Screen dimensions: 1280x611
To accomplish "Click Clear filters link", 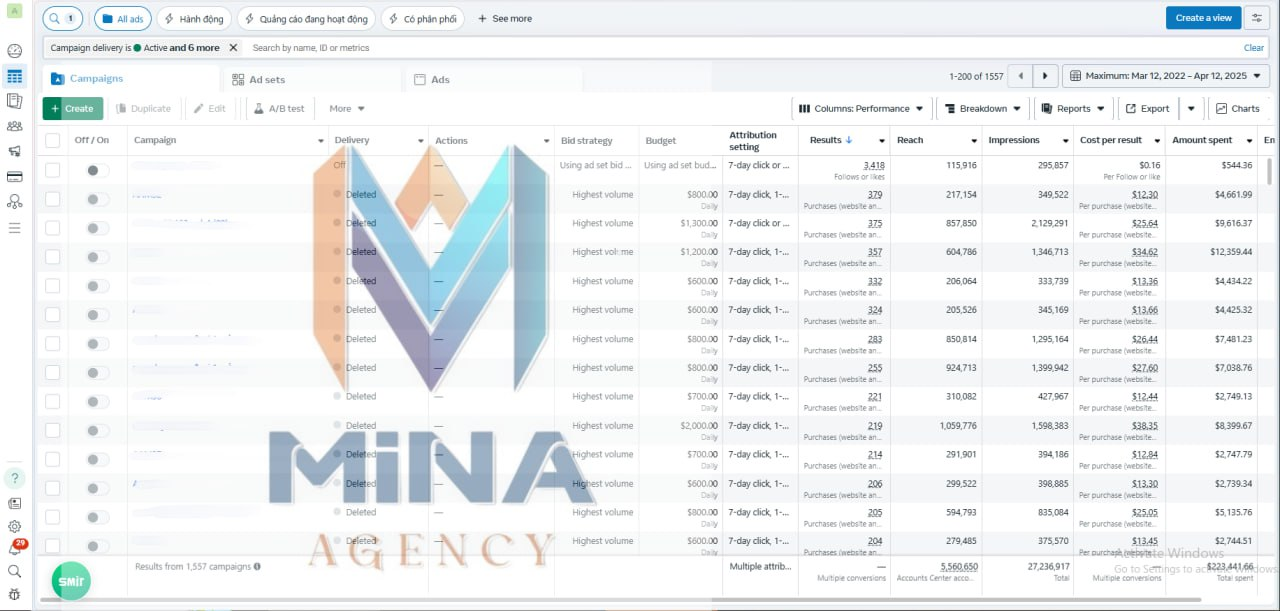I will (x=1253, y=47).
